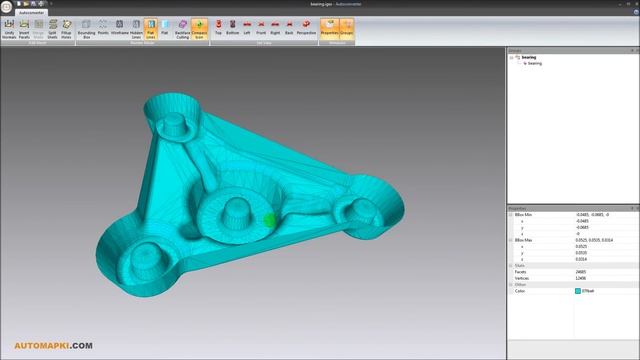Select the bold bearing root group
The image size is (640, 360).
coord(529,58)
